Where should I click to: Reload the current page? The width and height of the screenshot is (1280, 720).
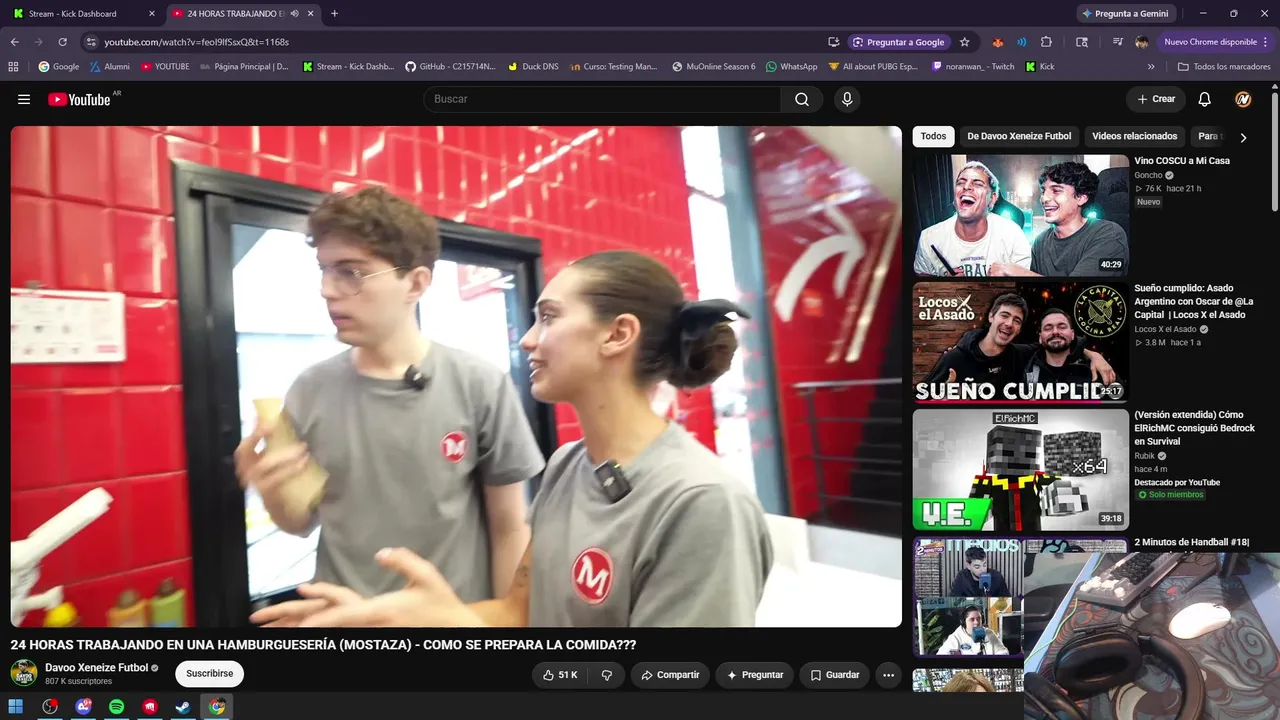coord(62,42)
